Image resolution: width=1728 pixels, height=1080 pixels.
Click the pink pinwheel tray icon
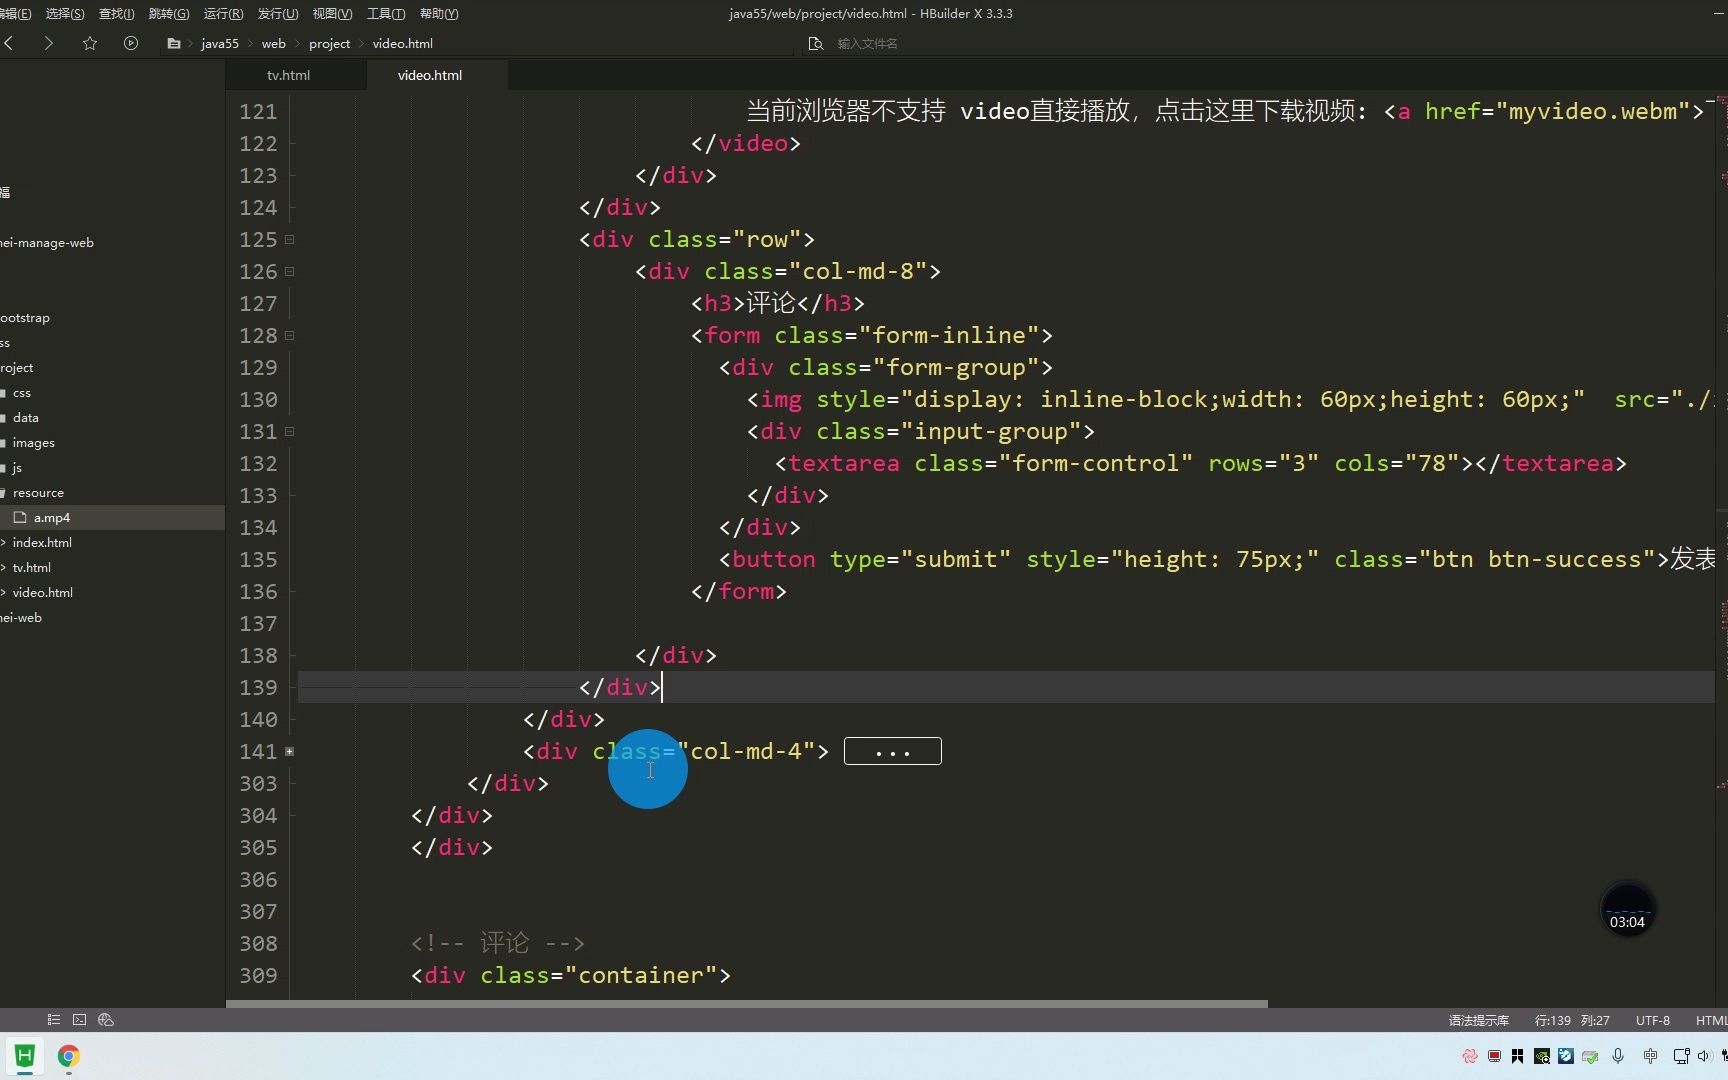coord(1470,1056)
